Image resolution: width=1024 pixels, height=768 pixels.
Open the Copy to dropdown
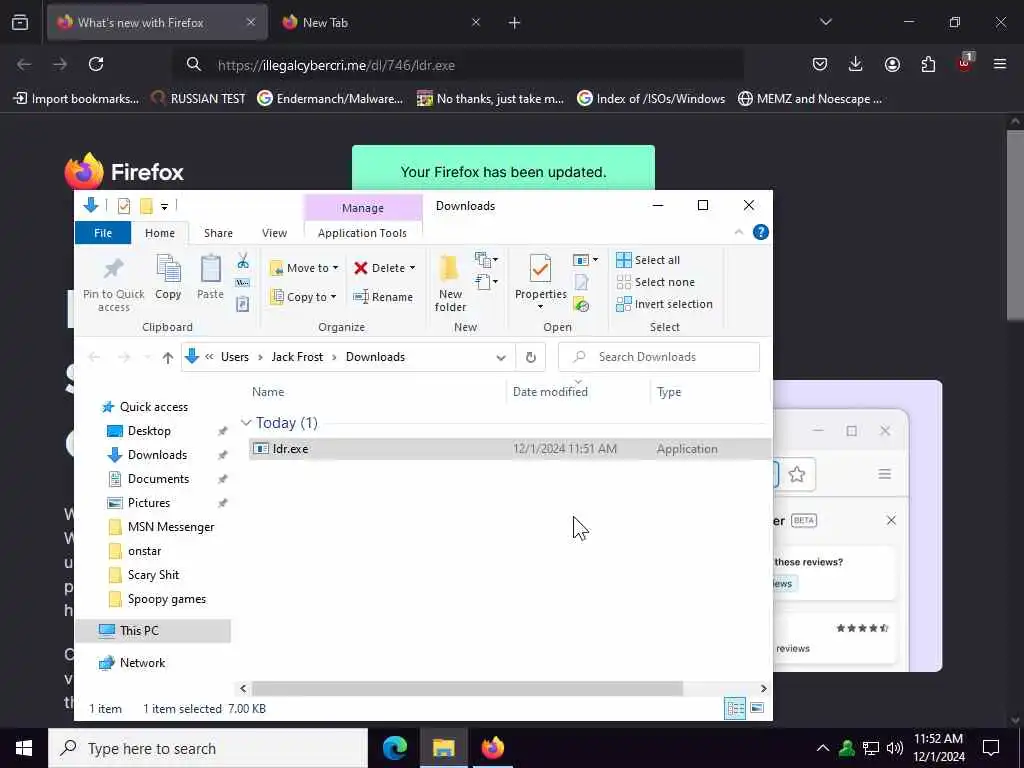tap(304, 296)
